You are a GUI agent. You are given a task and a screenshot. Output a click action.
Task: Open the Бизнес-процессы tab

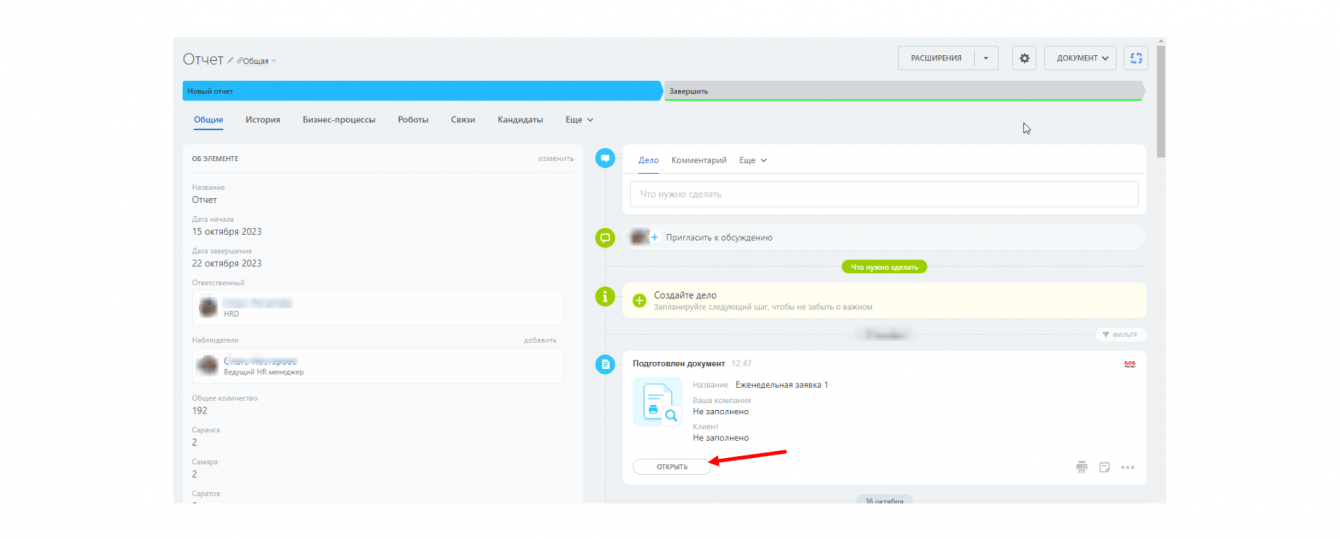[339, 120]
